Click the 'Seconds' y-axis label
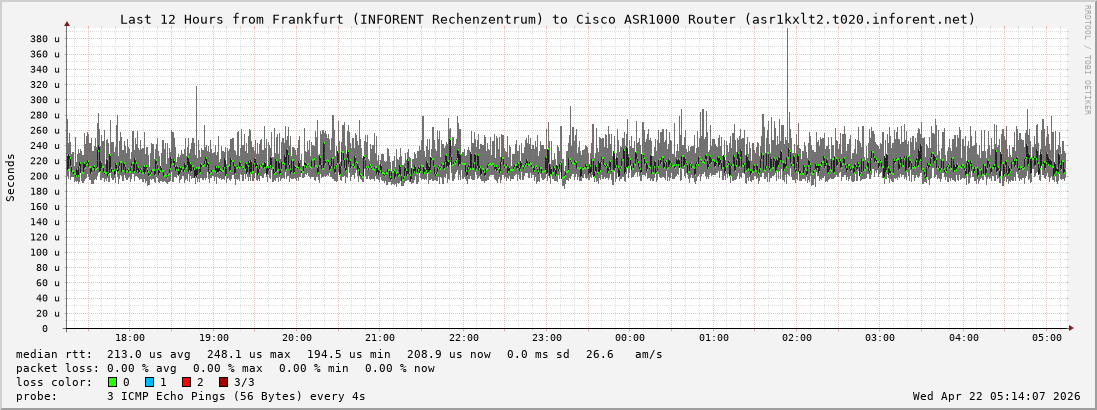Image resolution: width=1097 pixels, height=410 pixels. coord(11,177)
